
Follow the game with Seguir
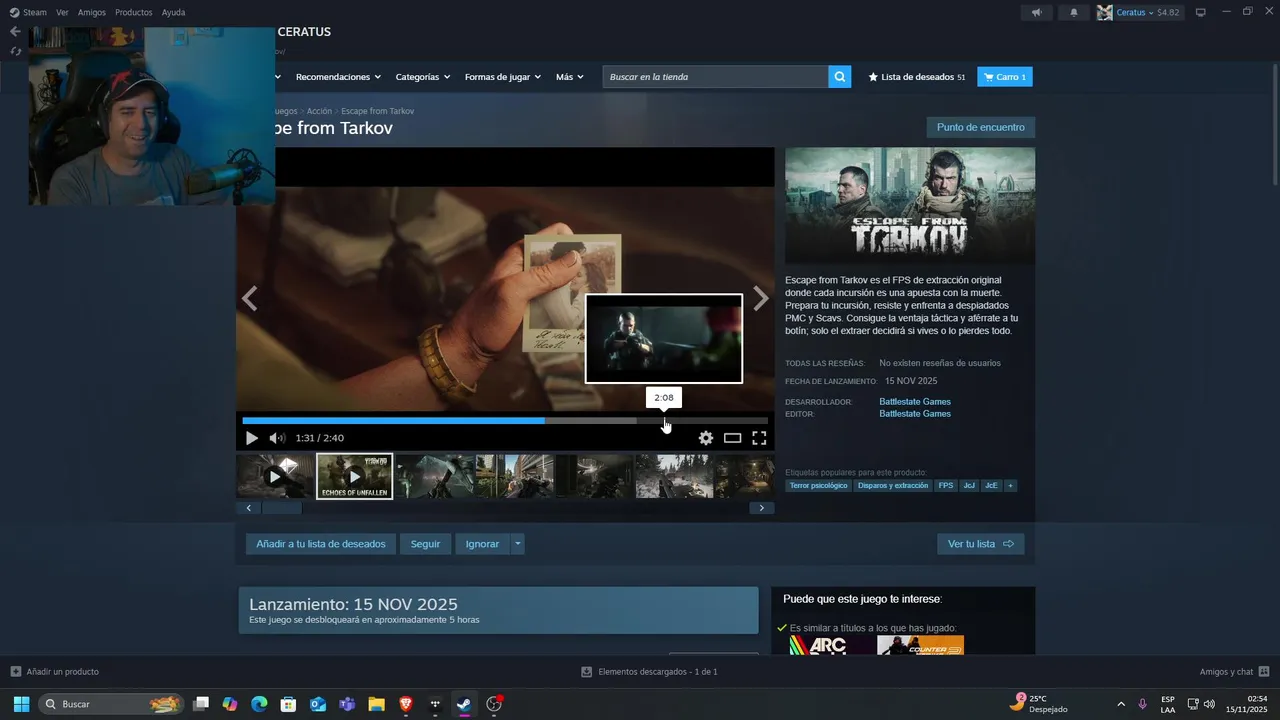425,544
